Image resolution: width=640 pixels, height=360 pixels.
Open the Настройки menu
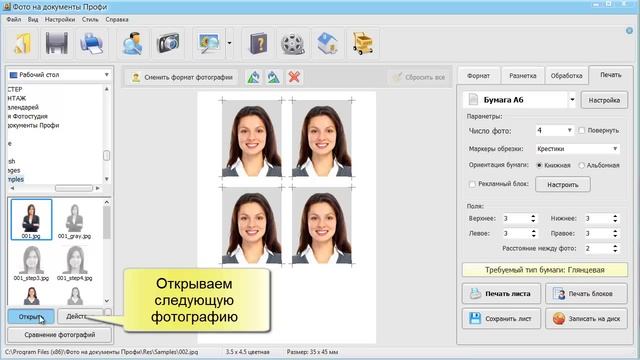click(60, 19)
